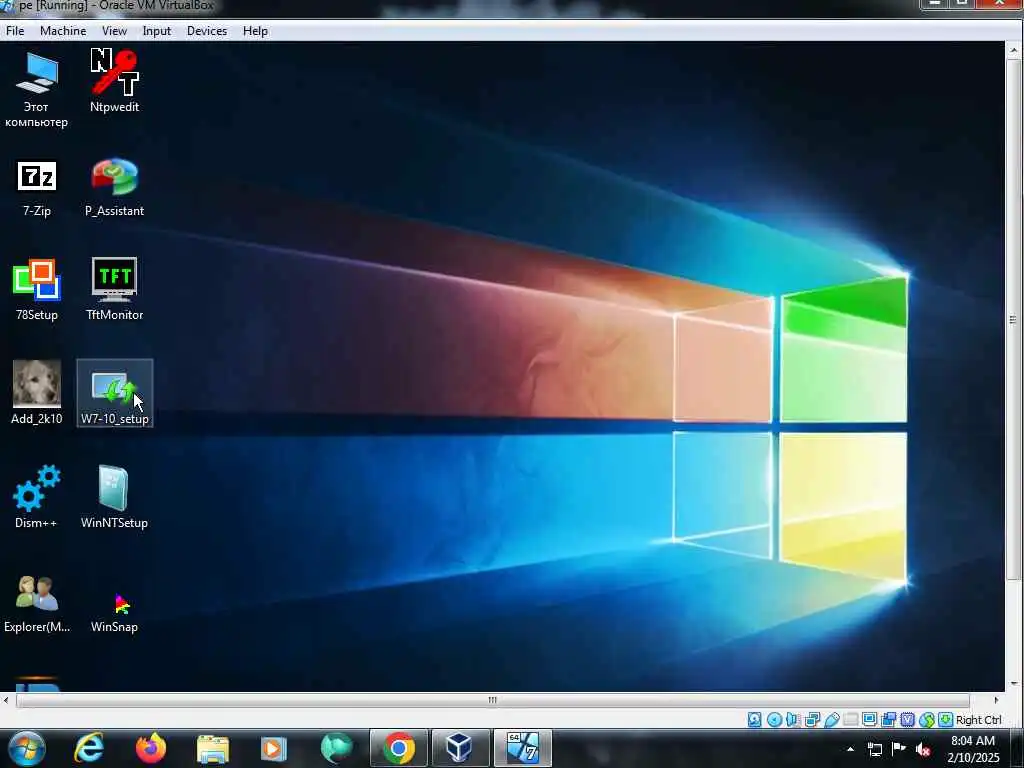Select the WinNTSetup desktop icon
This screenshot has width=1024, height=768.
(x=114, y=497)
